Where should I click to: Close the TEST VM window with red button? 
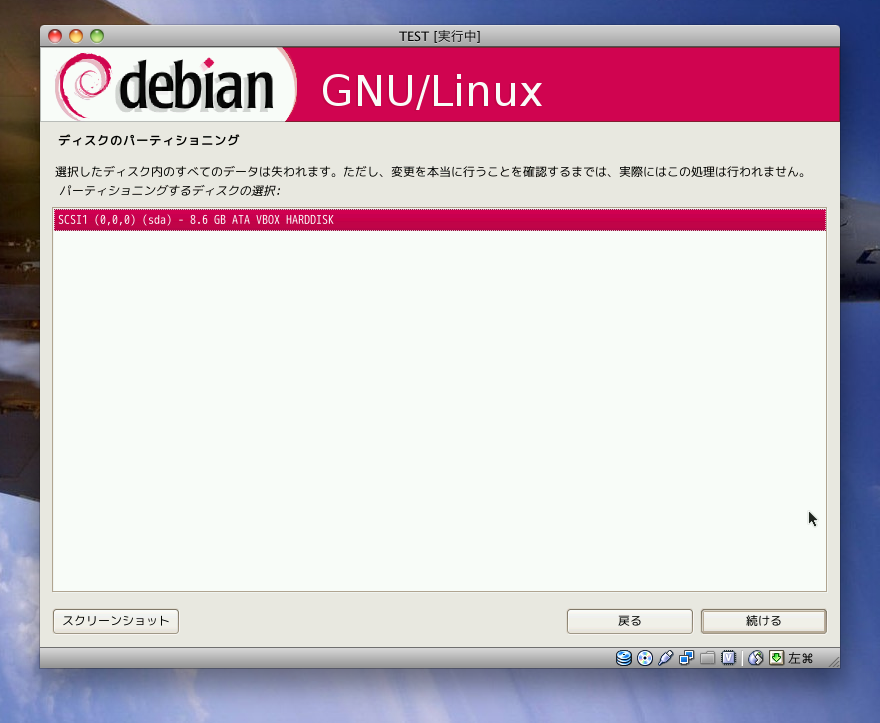pos(55,36)
